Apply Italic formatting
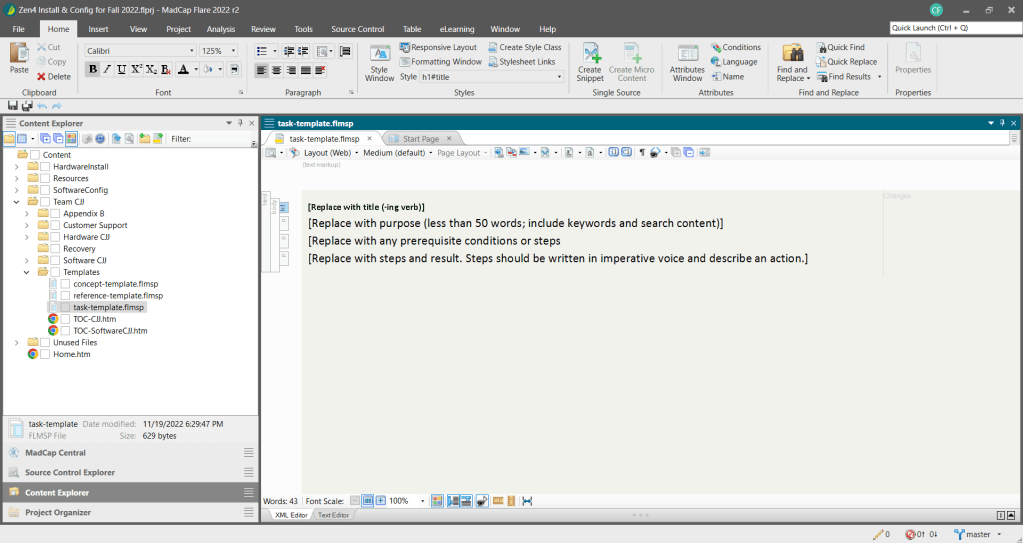 coord(107,69)
